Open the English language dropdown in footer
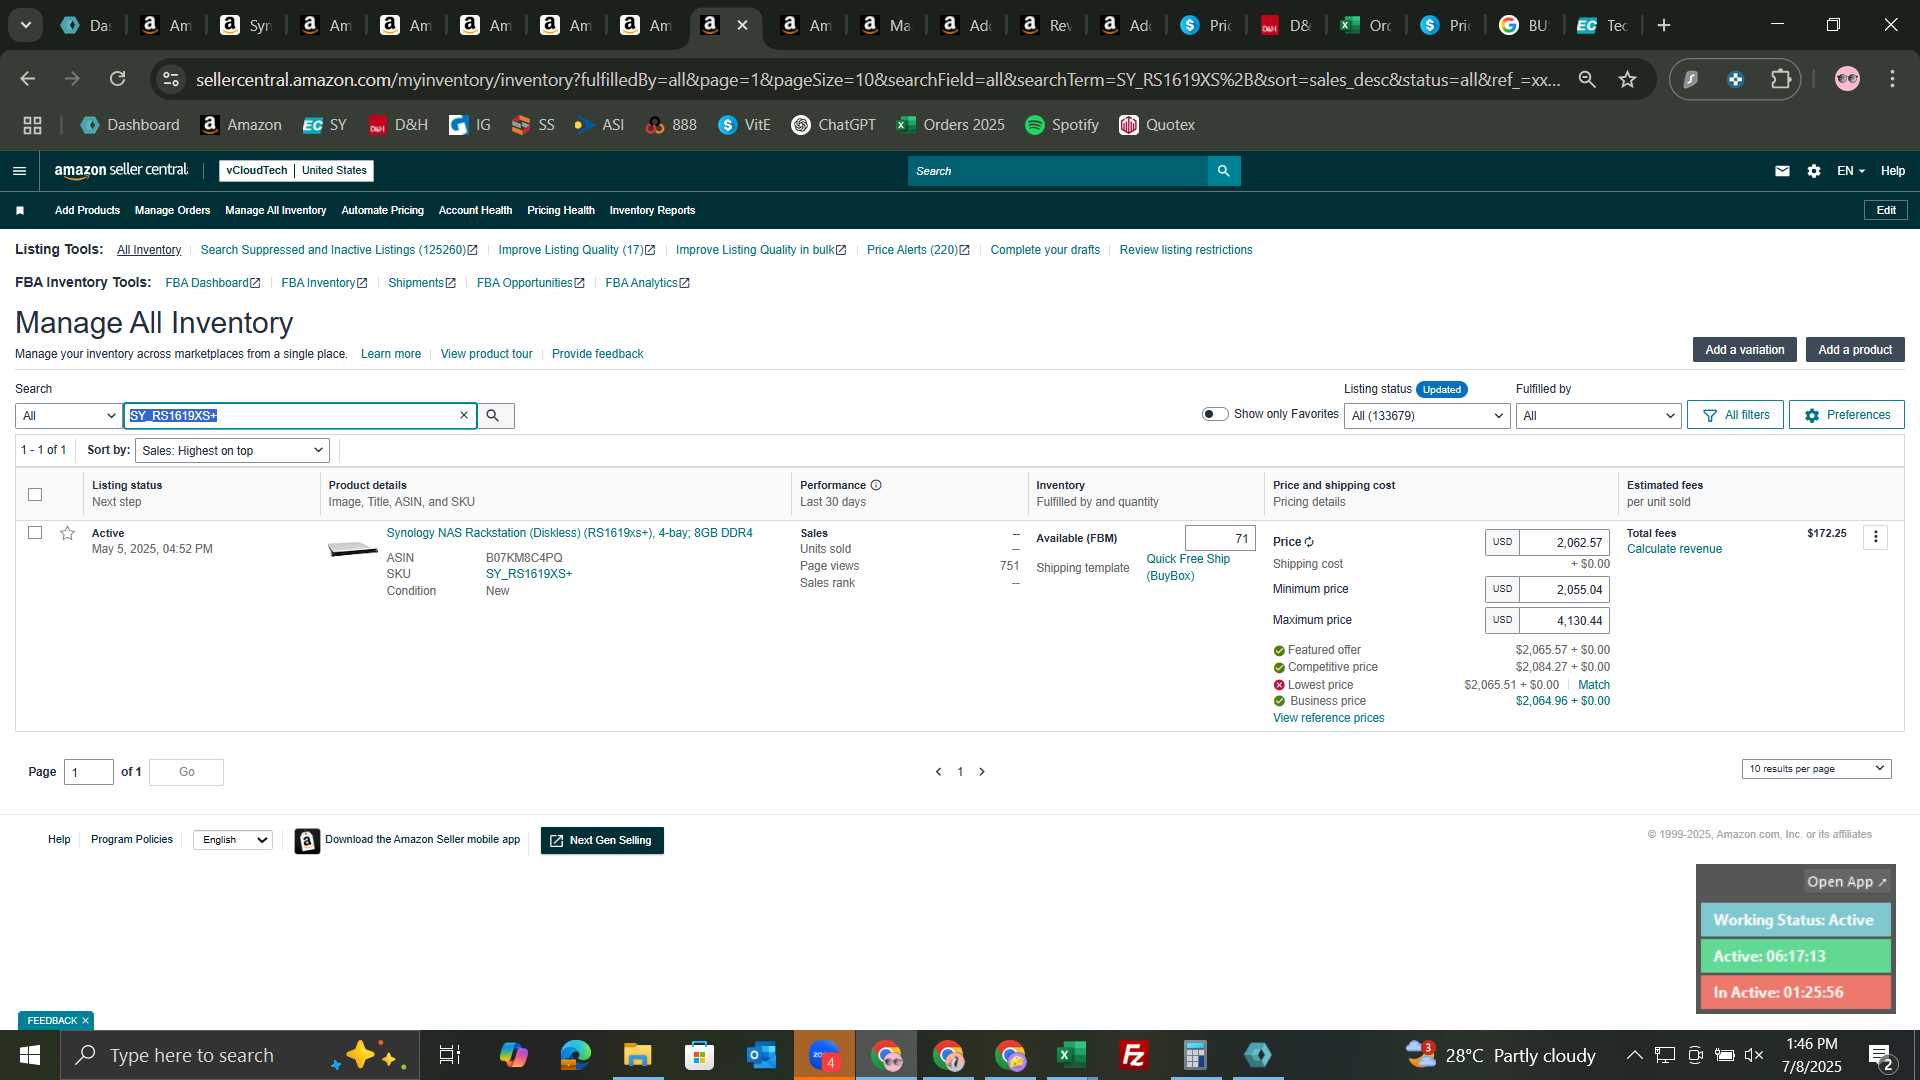The image size is (1920, 1080). click(233, 840)
